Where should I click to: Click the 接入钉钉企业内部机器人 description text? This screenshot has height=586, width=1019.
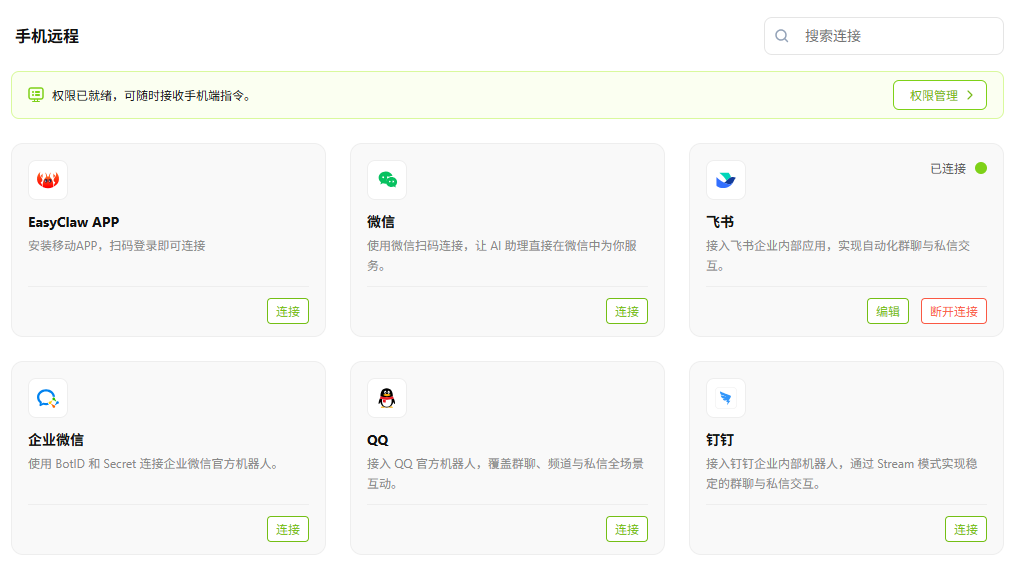[x=842, y=474]
